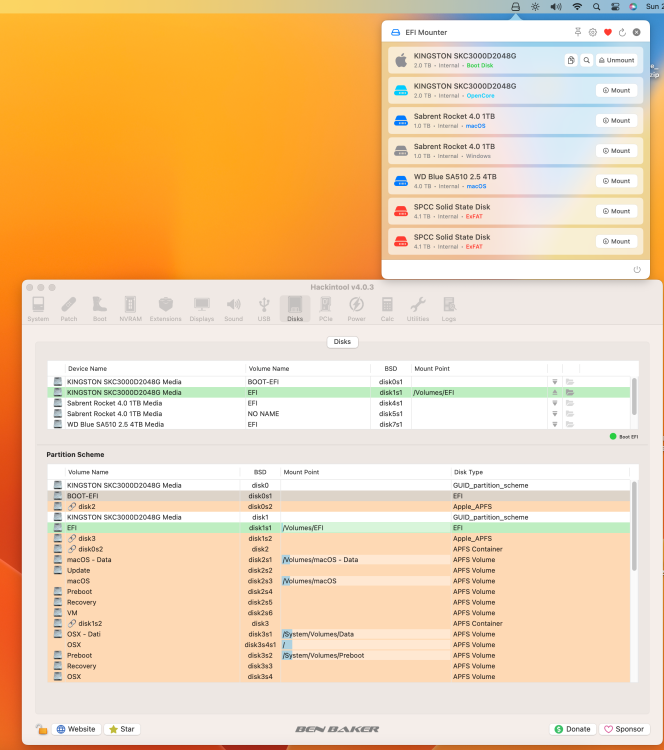
Task: Click the mount arrow for disk5s1 NO NAME row
Action: (555, 414)
